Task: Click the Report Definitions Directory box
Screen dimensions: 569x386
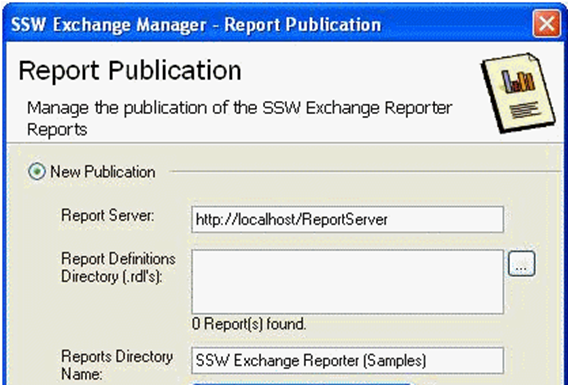Action: [347, 282]
